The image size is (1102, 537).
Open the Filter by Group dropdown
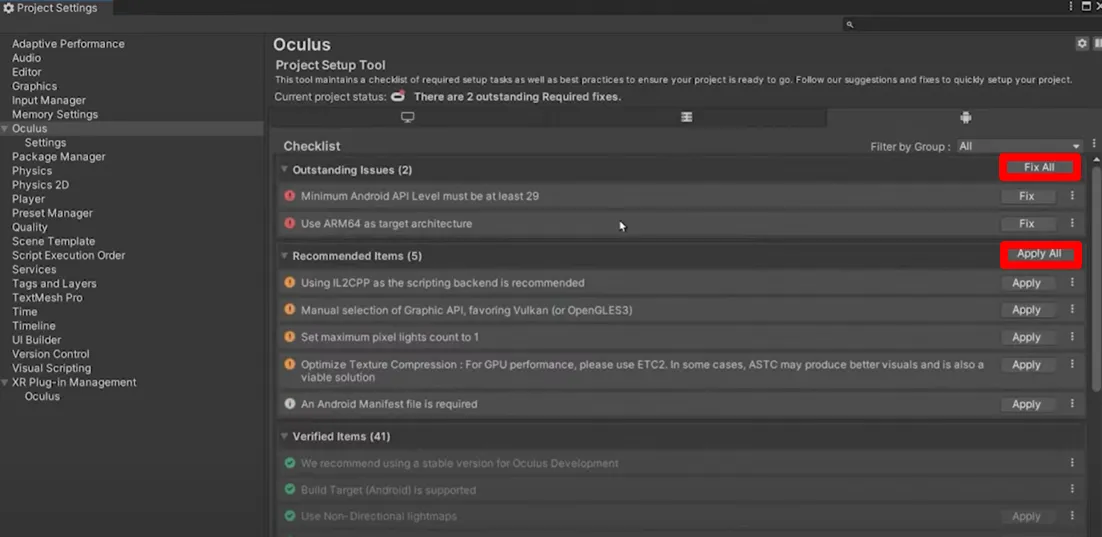pyautogui.click(x=1019, y=146)
